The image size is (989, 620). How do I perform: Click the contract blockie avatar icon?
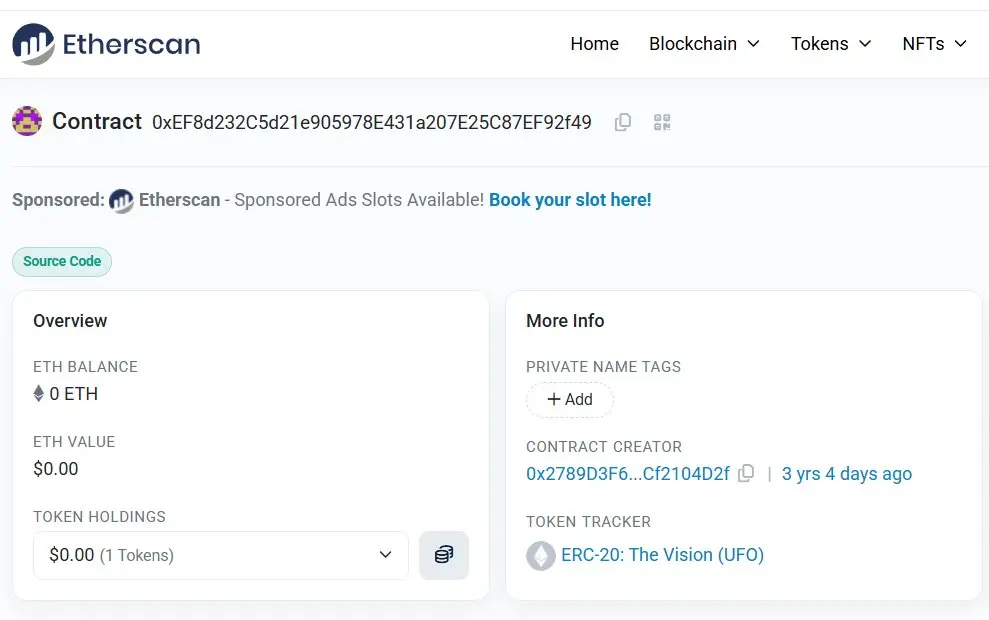(27, 122)
